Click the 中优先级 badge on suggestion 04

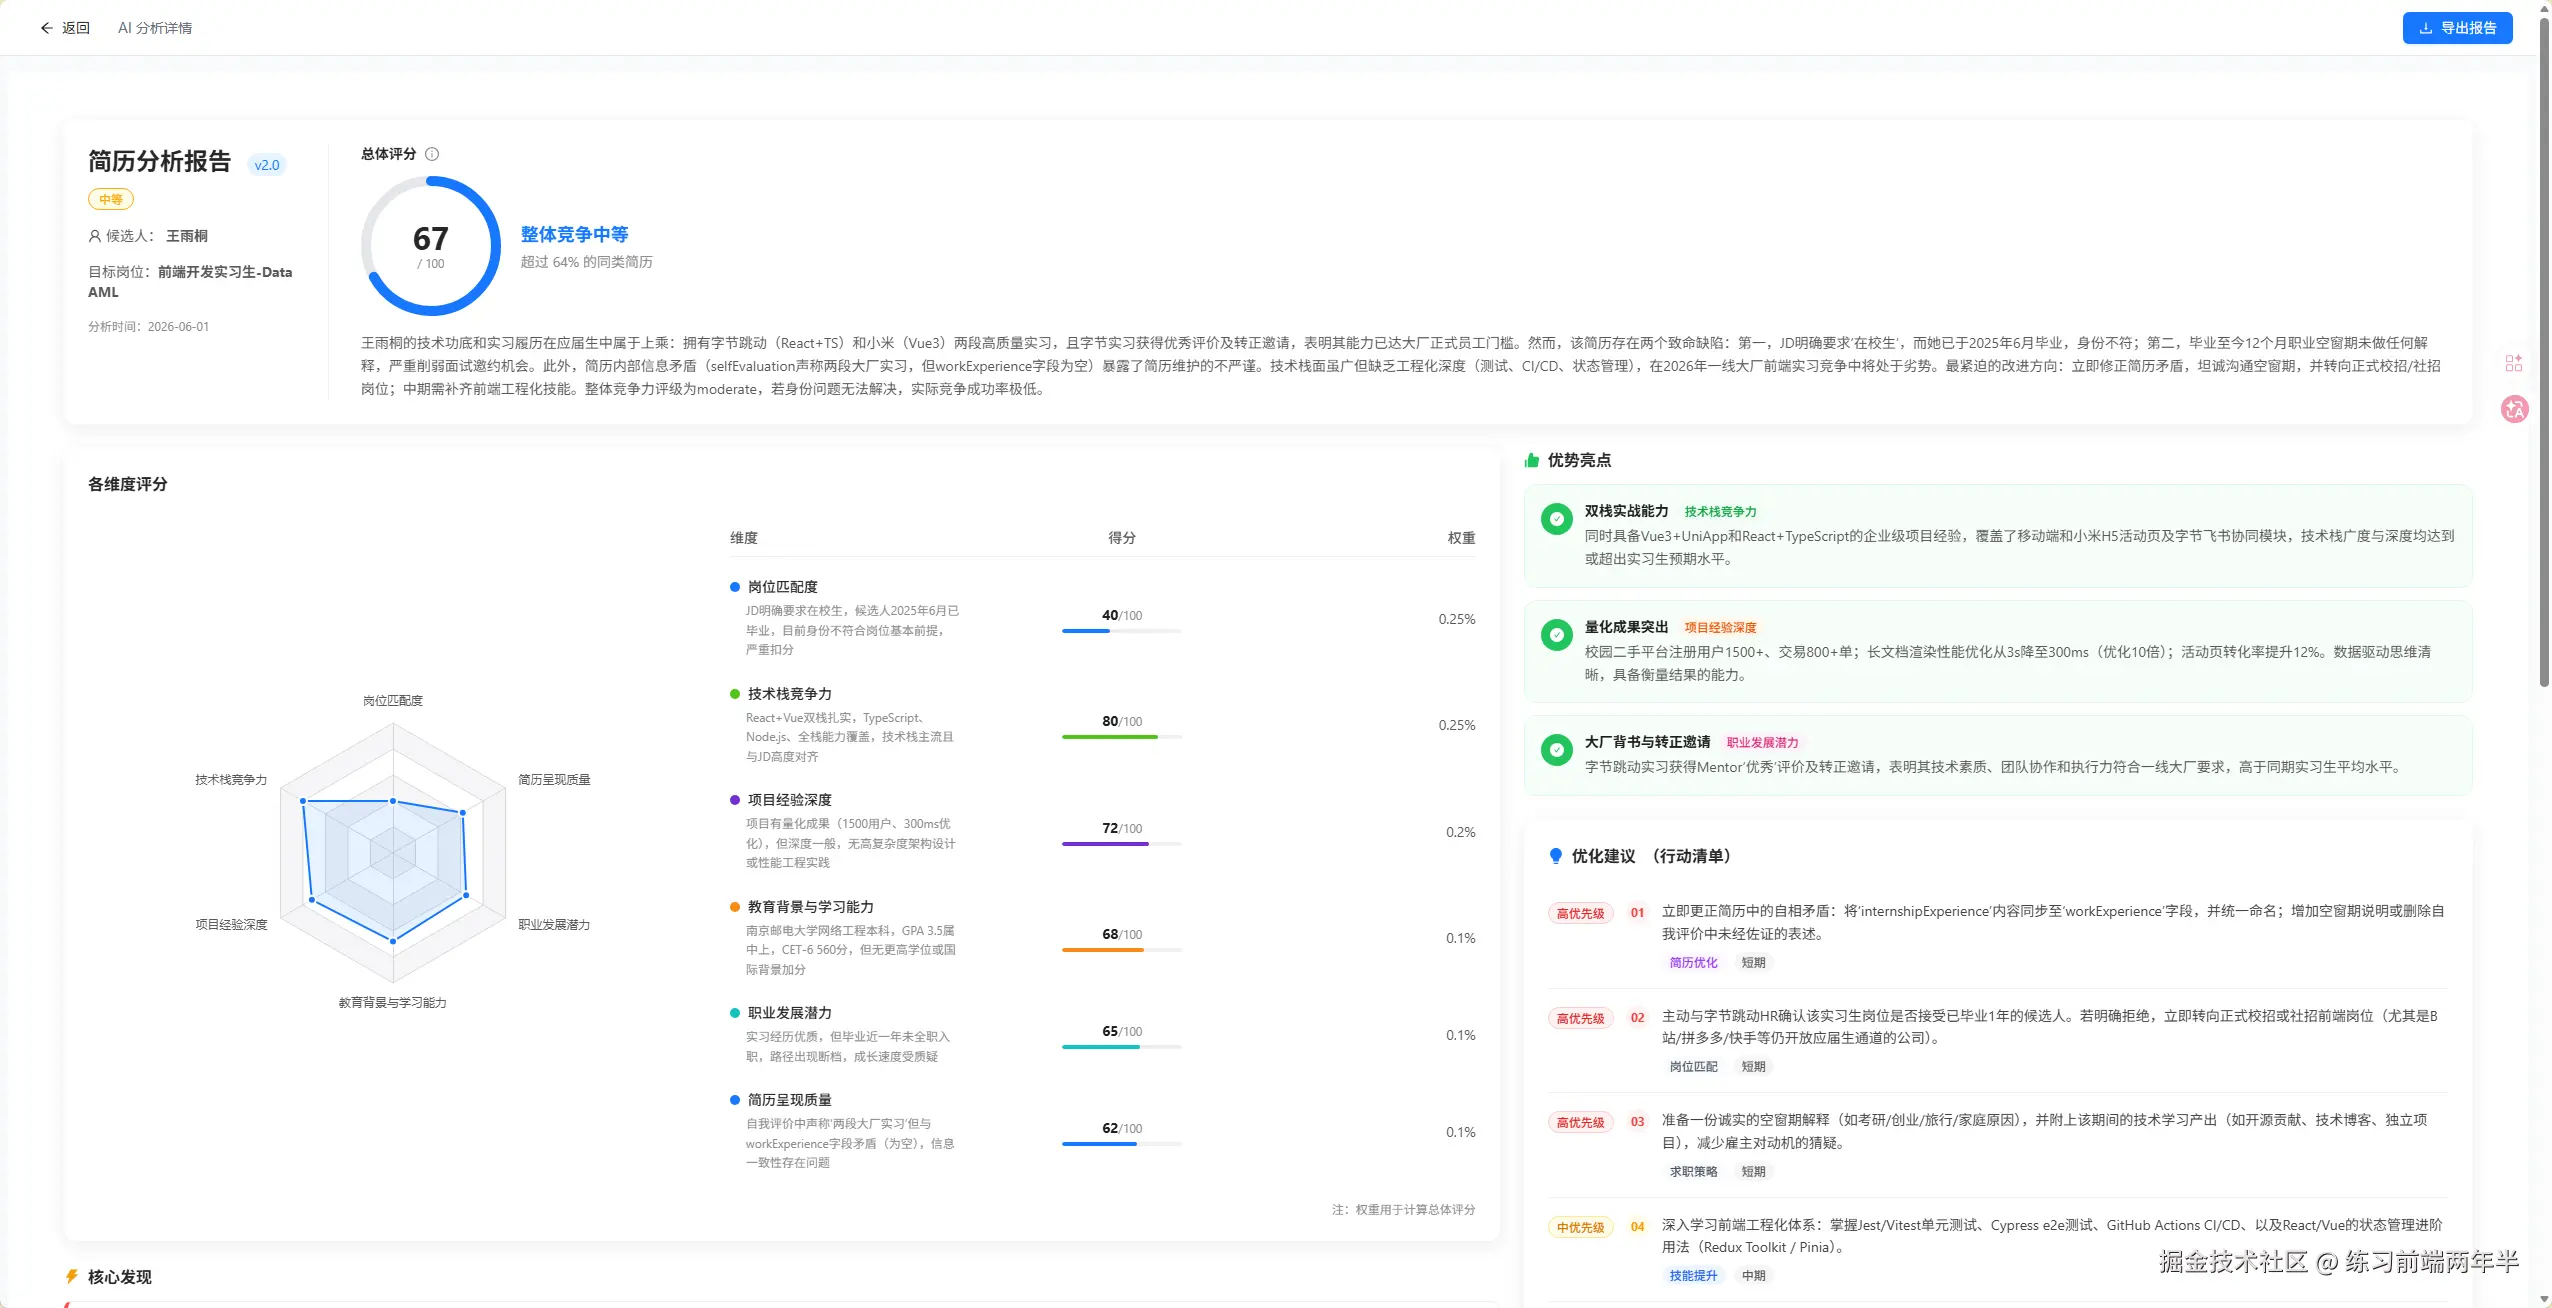click(x=1580, y=1227)
